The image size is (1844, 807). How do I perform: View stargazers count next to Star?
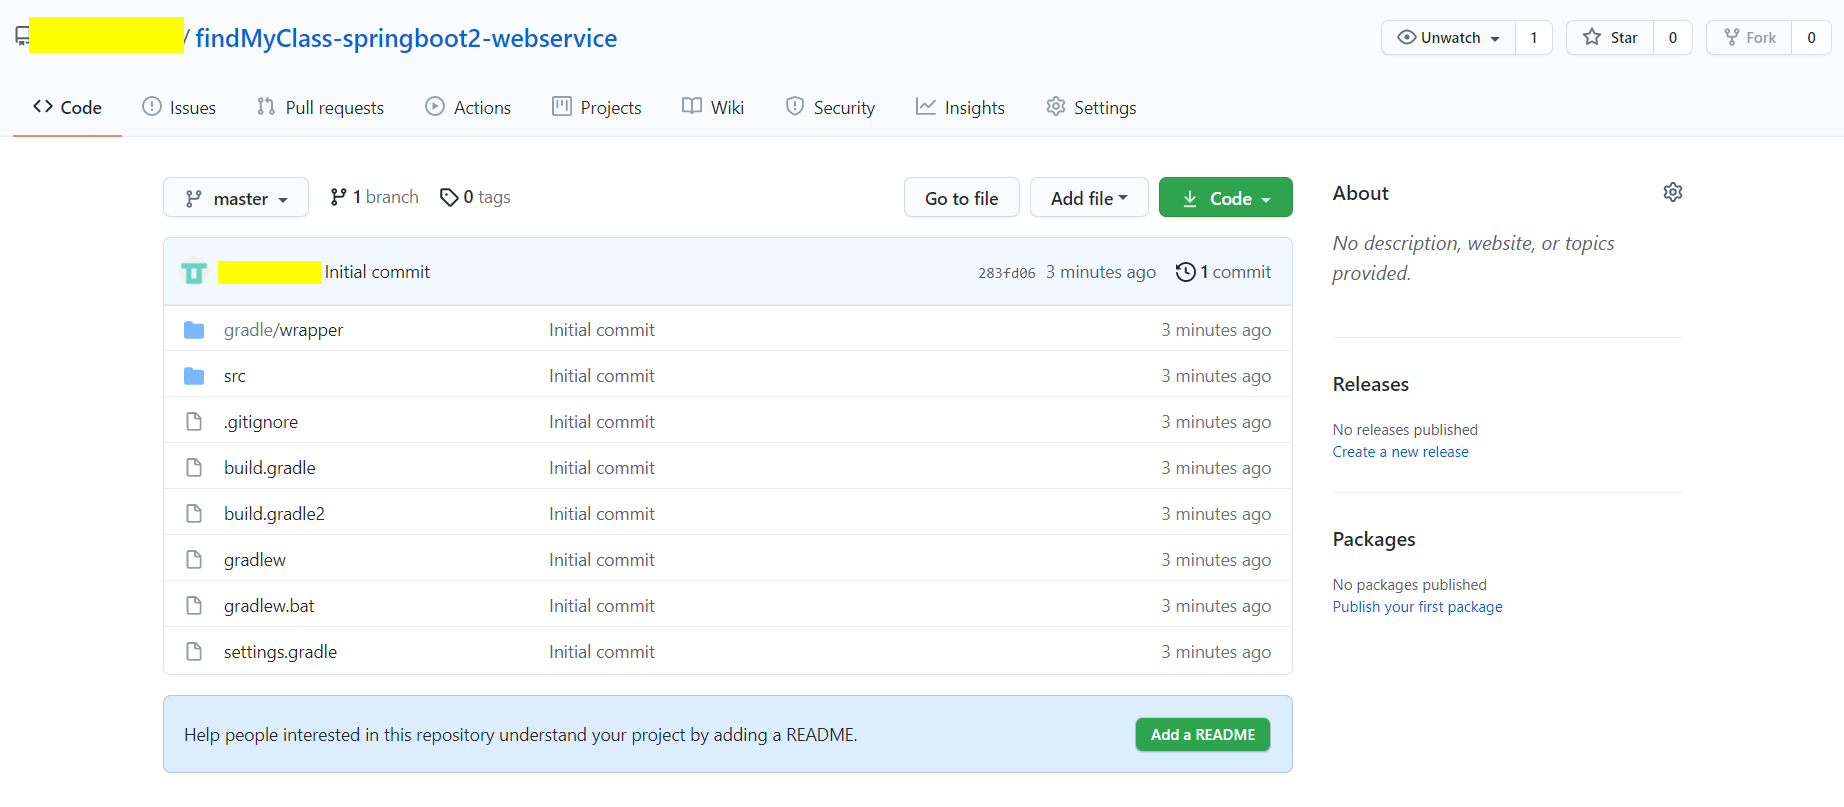click(1673, 38)
